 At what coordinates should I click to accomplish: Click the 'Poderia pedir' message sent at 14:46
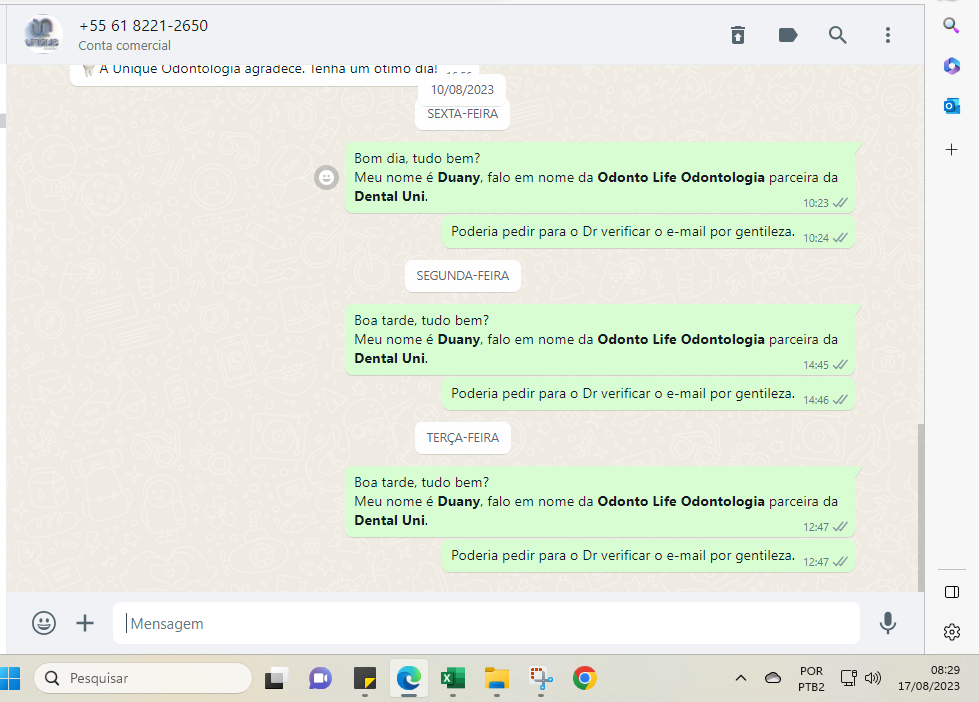pyautogui.click(x=648, y=394)
